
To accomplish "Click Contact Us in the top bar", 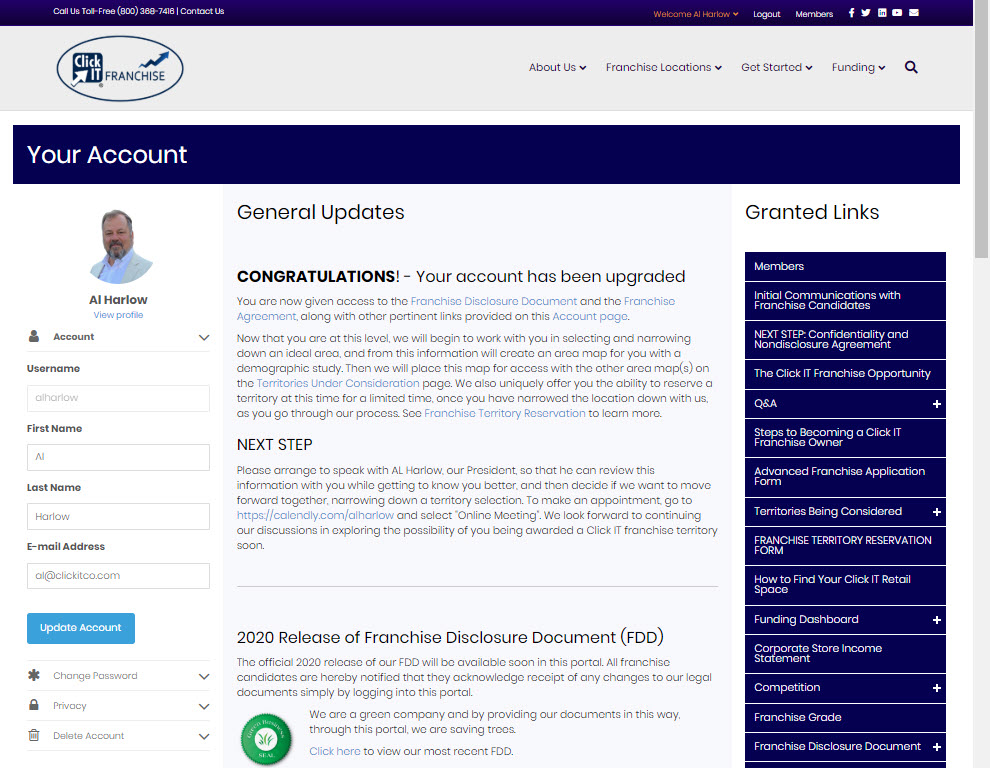I will click(202, 11).
